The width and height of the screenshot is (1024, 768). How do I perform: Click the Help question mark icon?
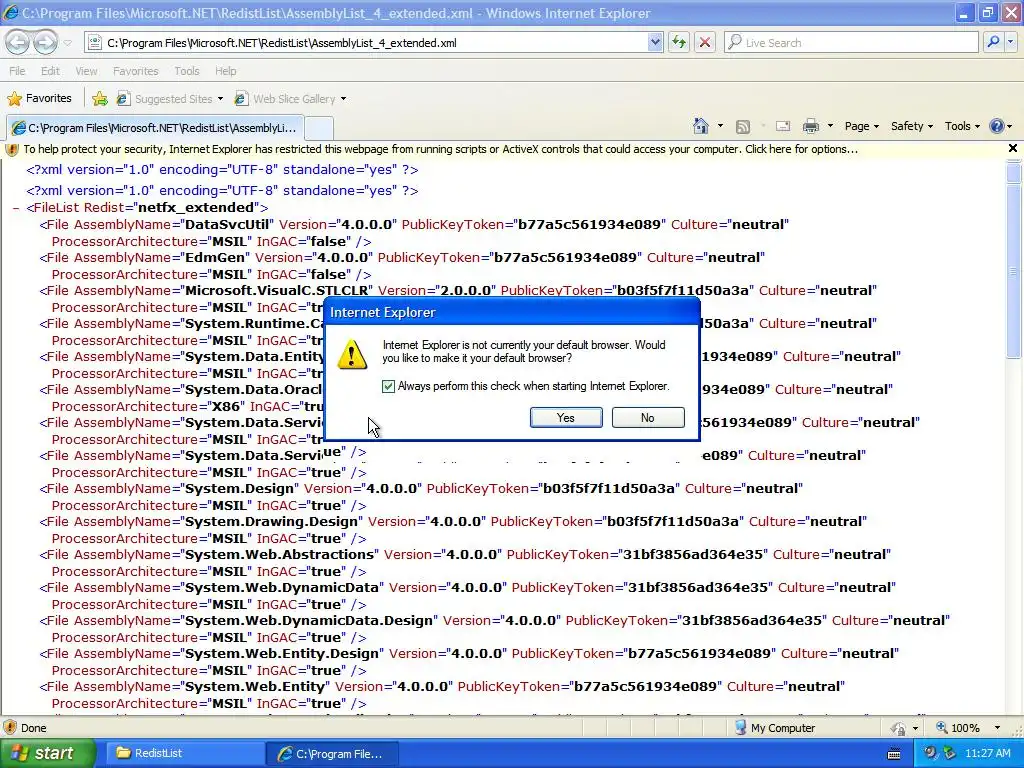[x=997, y=126]
